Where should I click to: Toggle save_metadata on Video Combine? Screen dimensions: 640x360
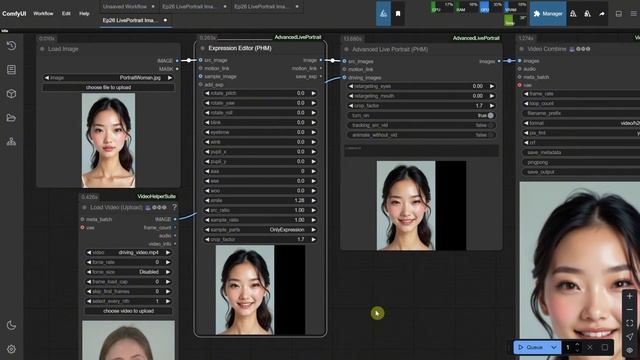581,152
